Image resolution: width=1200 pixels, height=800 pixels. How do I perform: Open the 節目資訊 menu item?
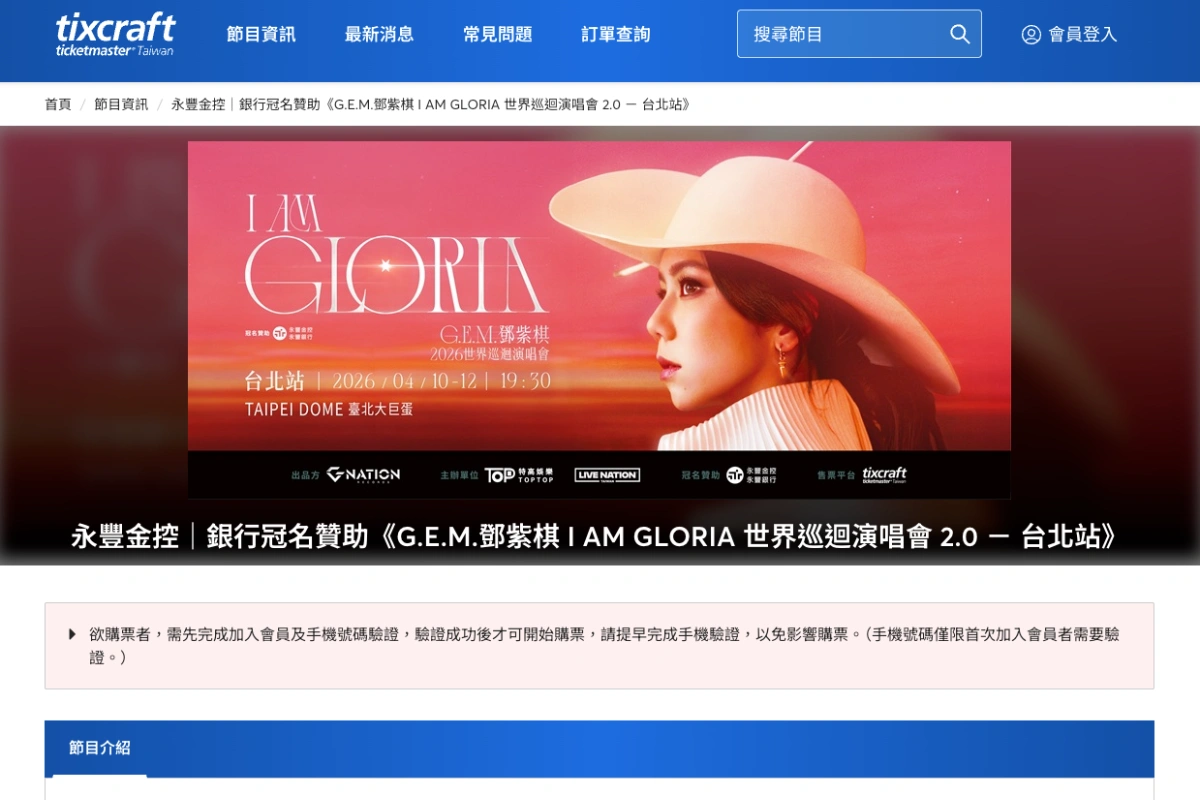tap(261, 34)
